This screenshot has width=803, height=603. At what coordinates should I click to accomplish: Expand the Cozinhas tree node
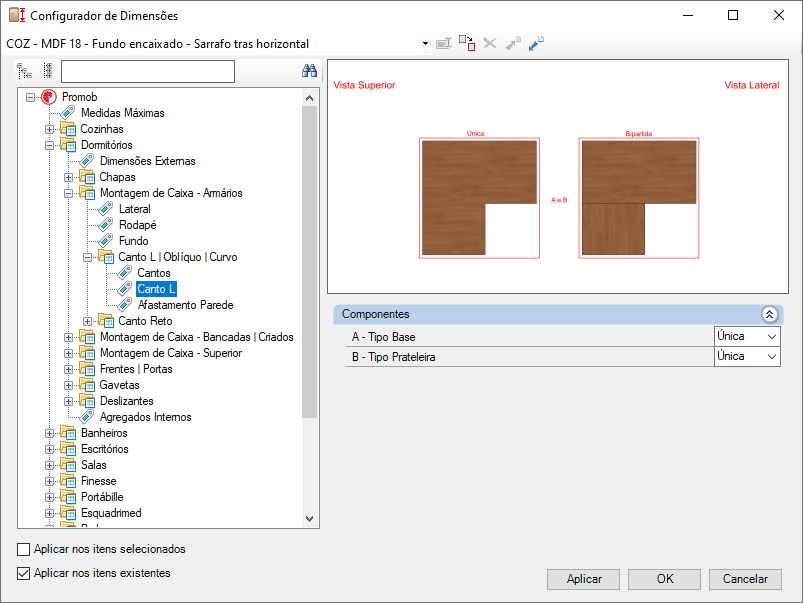pos(50,129)
